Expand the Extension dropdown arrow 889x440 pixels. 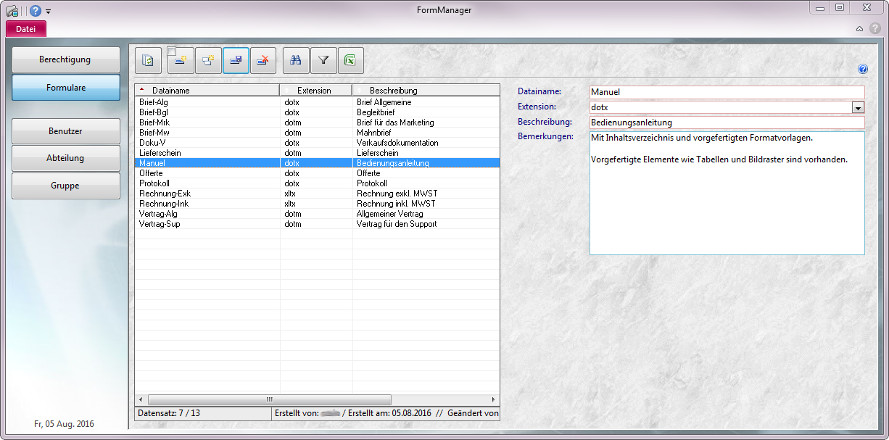(x=858, y=107)
